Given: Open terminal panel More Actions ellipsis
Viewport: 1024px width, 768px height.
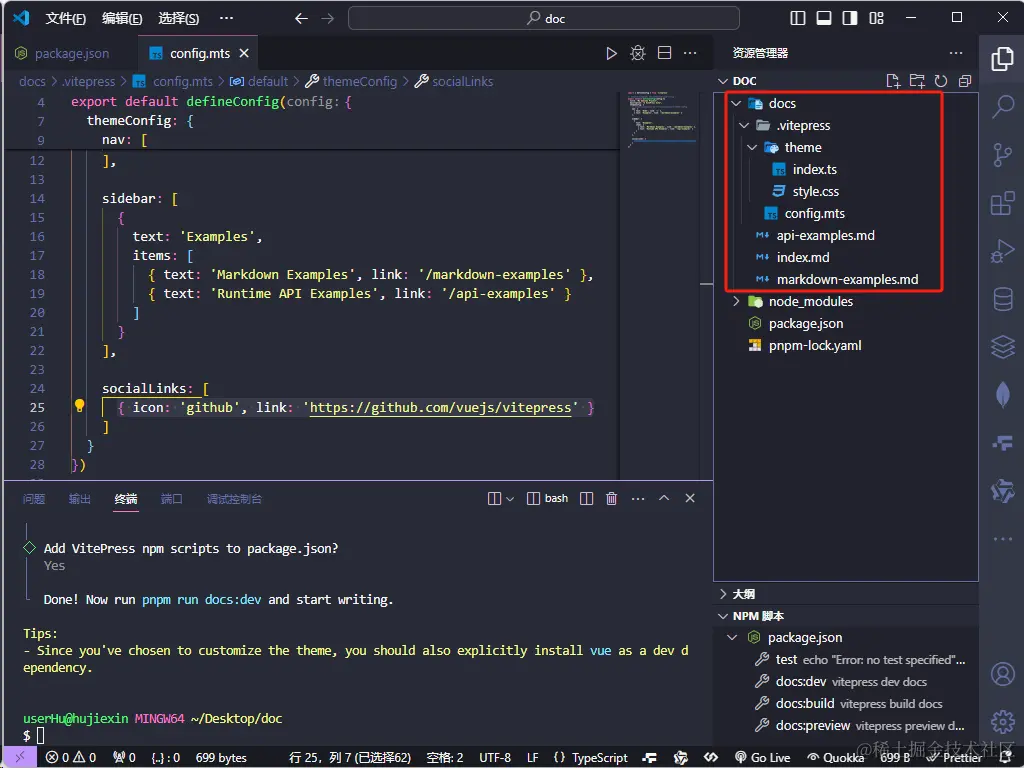Looking at the screenshot, I should point(638,498).
